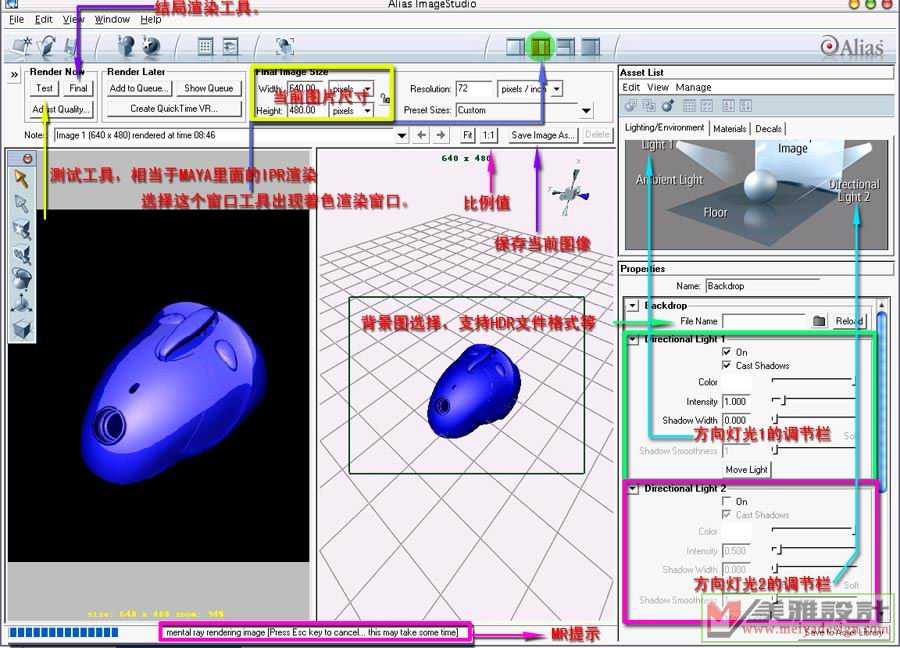Select the arrow pick tool in viewport palette
This screenshot has height=648, width=900.
tap(21, 178)
